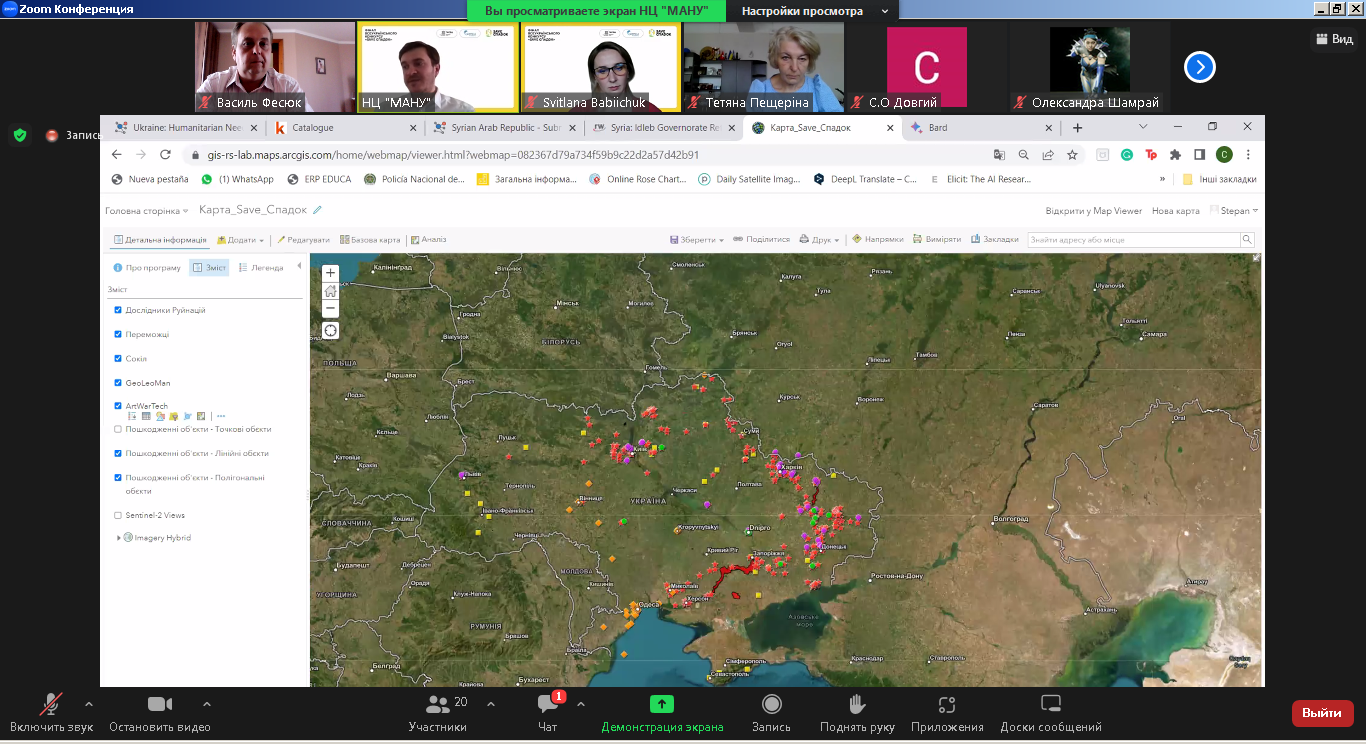
Task: Click the red Выйти button
Action: [x=1322, y=713]
